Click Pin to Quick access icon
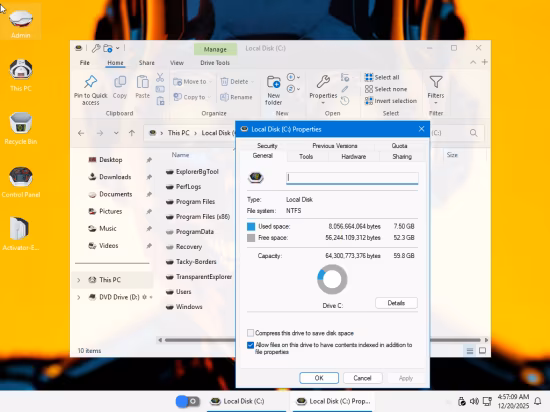The width and height of the screenshot is (550, 412). [x=90, y=82]
